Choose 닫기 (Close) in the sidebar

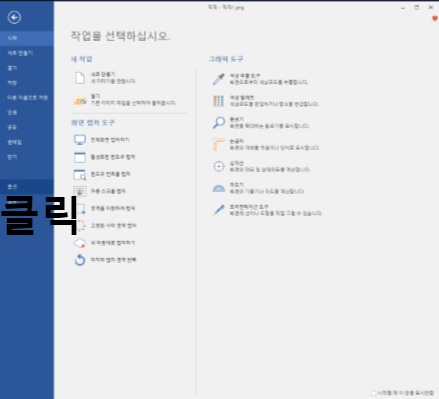pos(27,157)
